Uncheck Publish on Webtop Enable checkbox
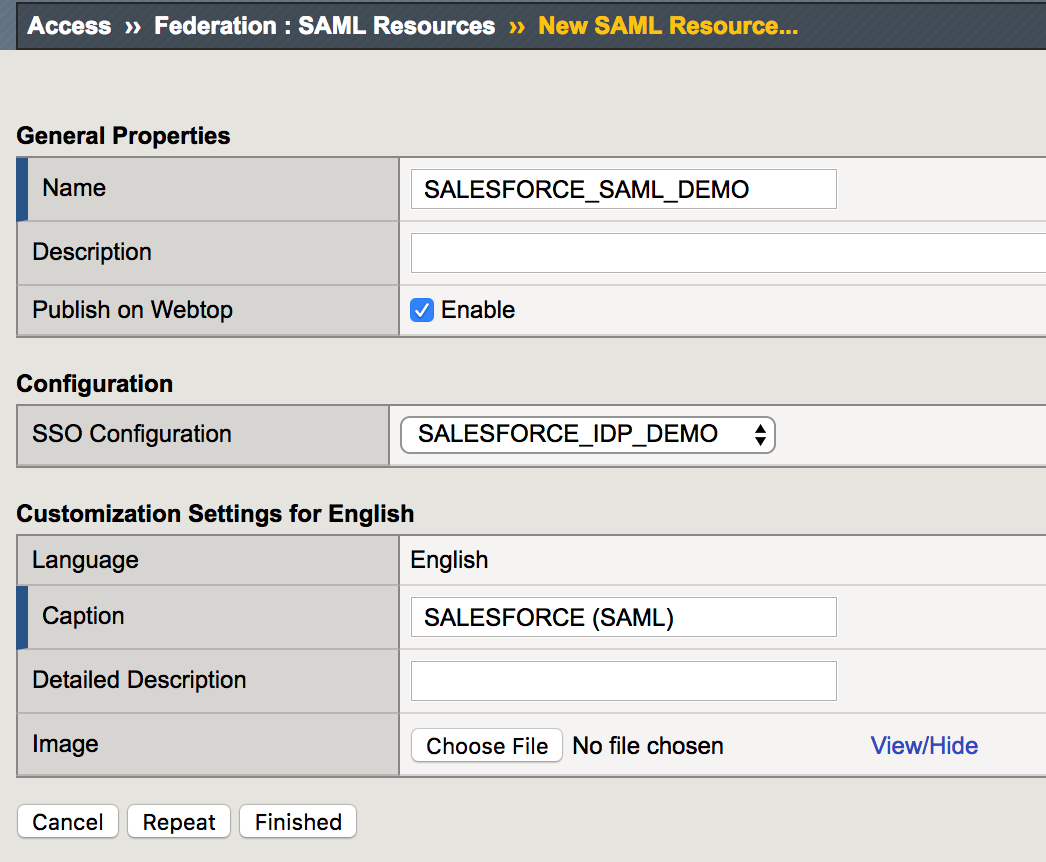1046x862 pixels. (x=422, y=310)
